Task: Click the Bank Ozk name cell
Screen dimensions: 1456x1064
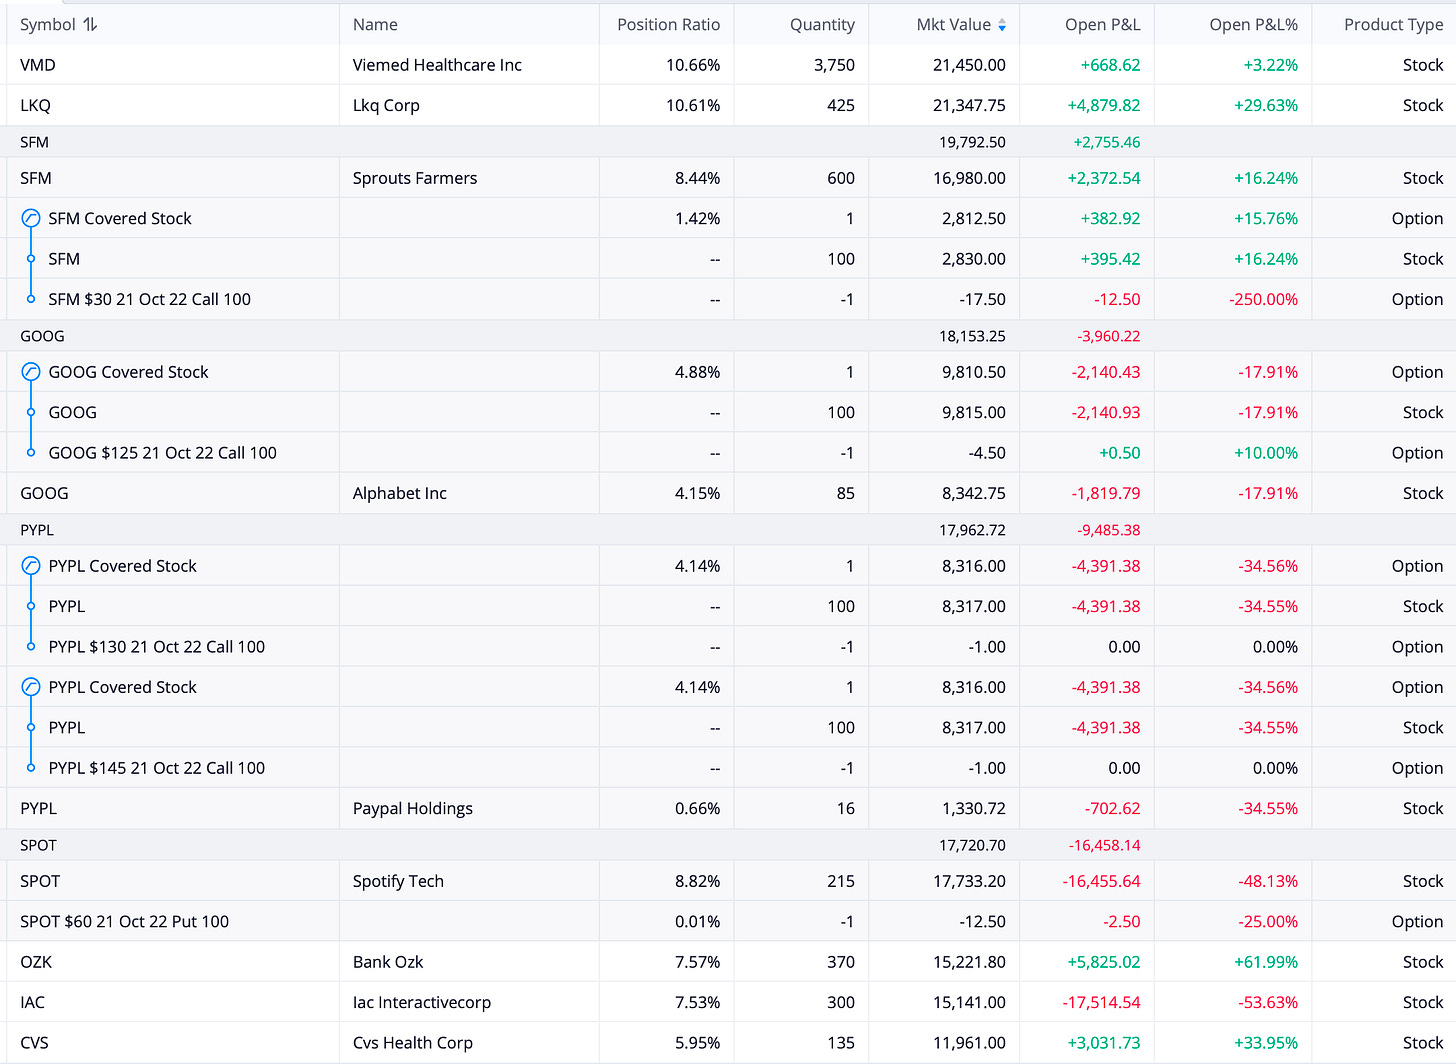Action: pyautogui.click(x=388, y=962)
